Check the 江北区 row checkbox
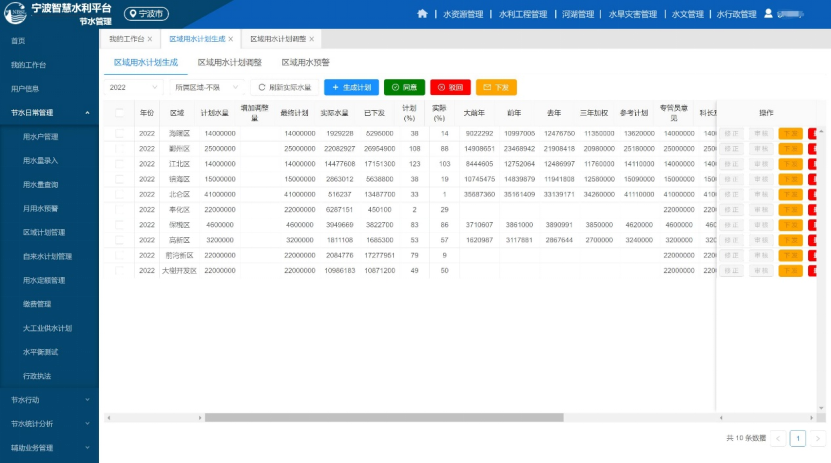 pyautogui.click(x=119, y=164)
